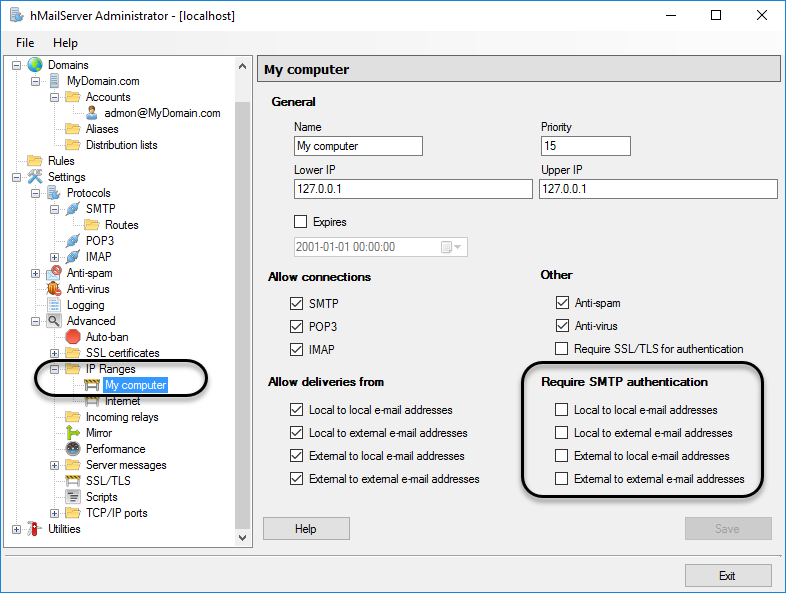Expand the IMAP node
Screen dimensions: 786x593
(55, 257)
